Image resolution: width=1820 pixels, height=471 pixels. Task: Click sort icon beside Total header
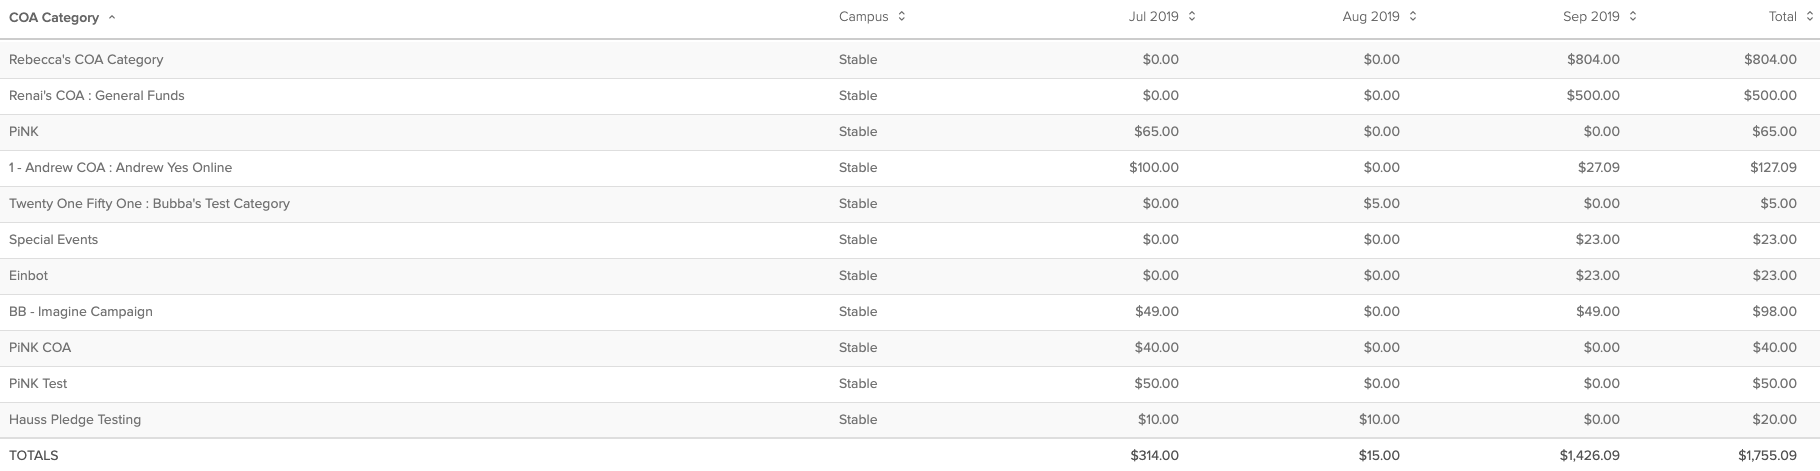click(x=1810, y=17)
